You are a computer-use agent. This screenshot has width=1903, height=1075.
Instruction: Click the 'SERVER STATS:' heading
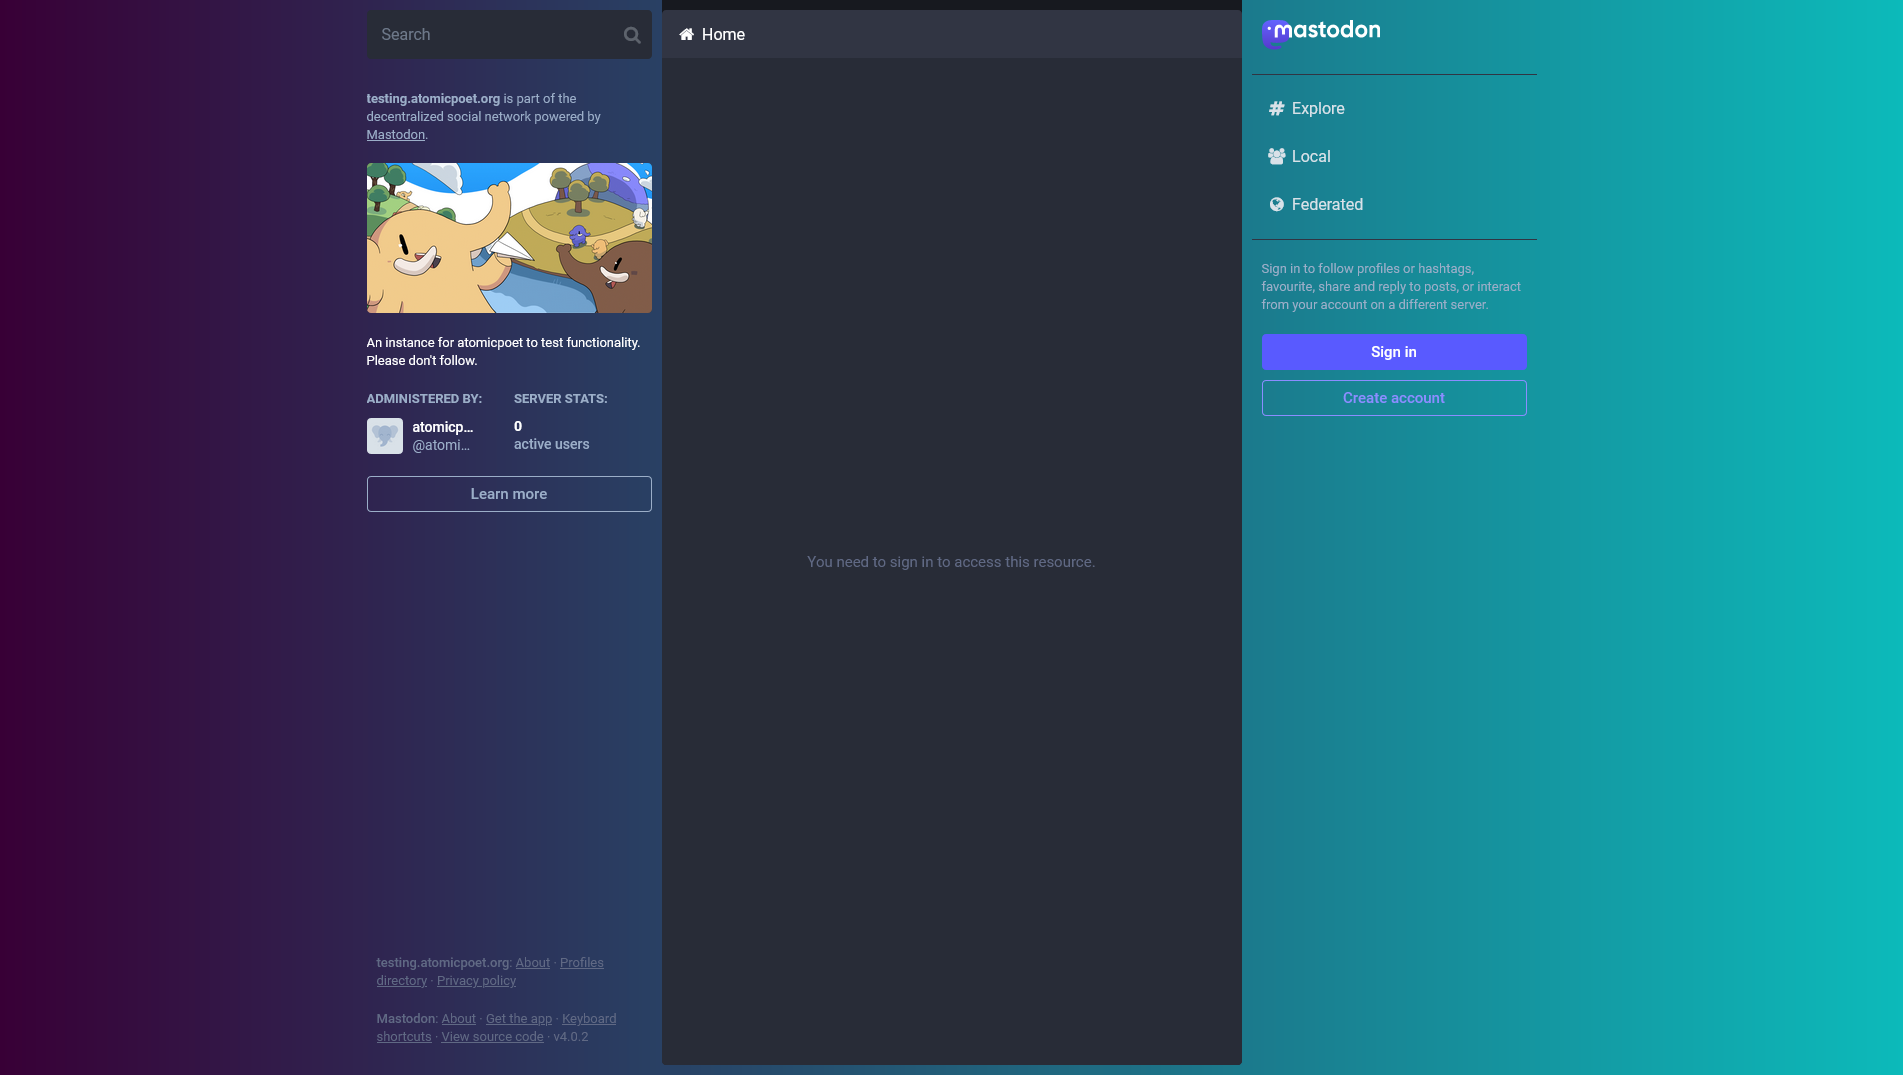(x=561, y=399)
